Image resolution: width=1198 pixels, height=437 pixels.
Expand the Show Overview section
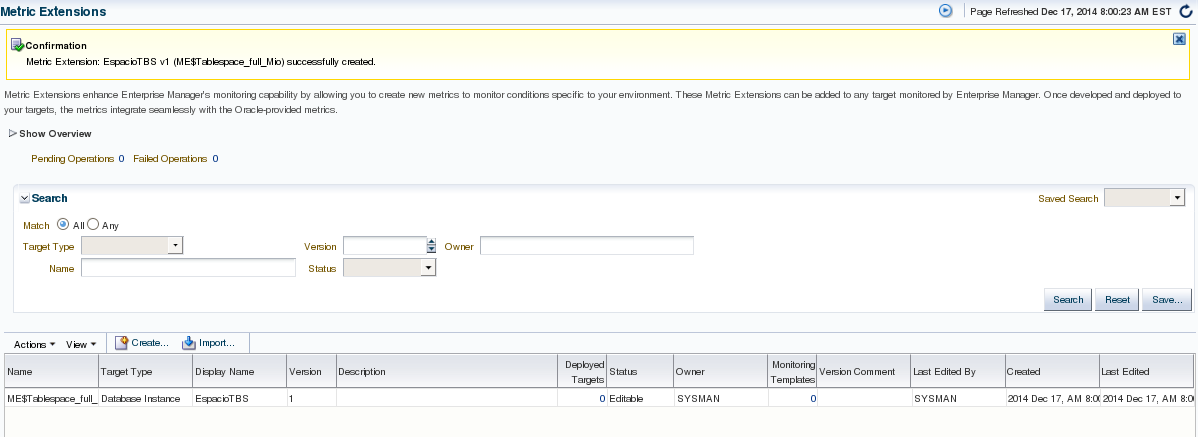[13, 133]
